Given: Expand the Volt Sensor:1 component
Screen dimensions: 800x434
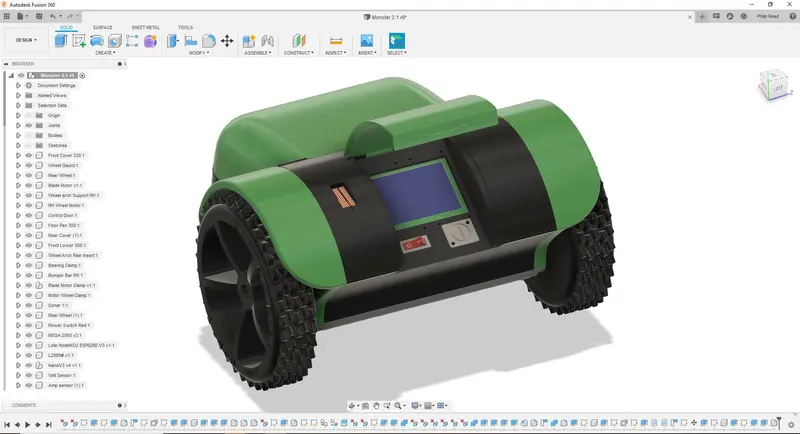Looking at the screenshot, I should click(18, 375).
